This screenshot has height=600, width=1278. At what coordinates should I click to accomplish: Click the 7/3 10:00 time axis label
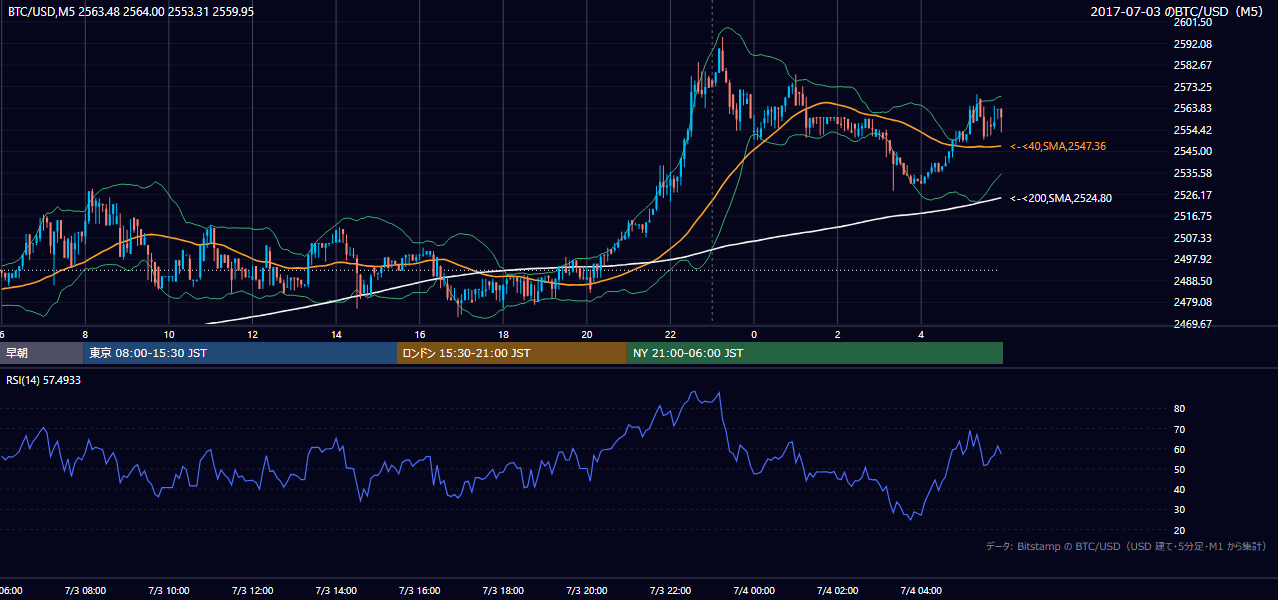point(168,590)
